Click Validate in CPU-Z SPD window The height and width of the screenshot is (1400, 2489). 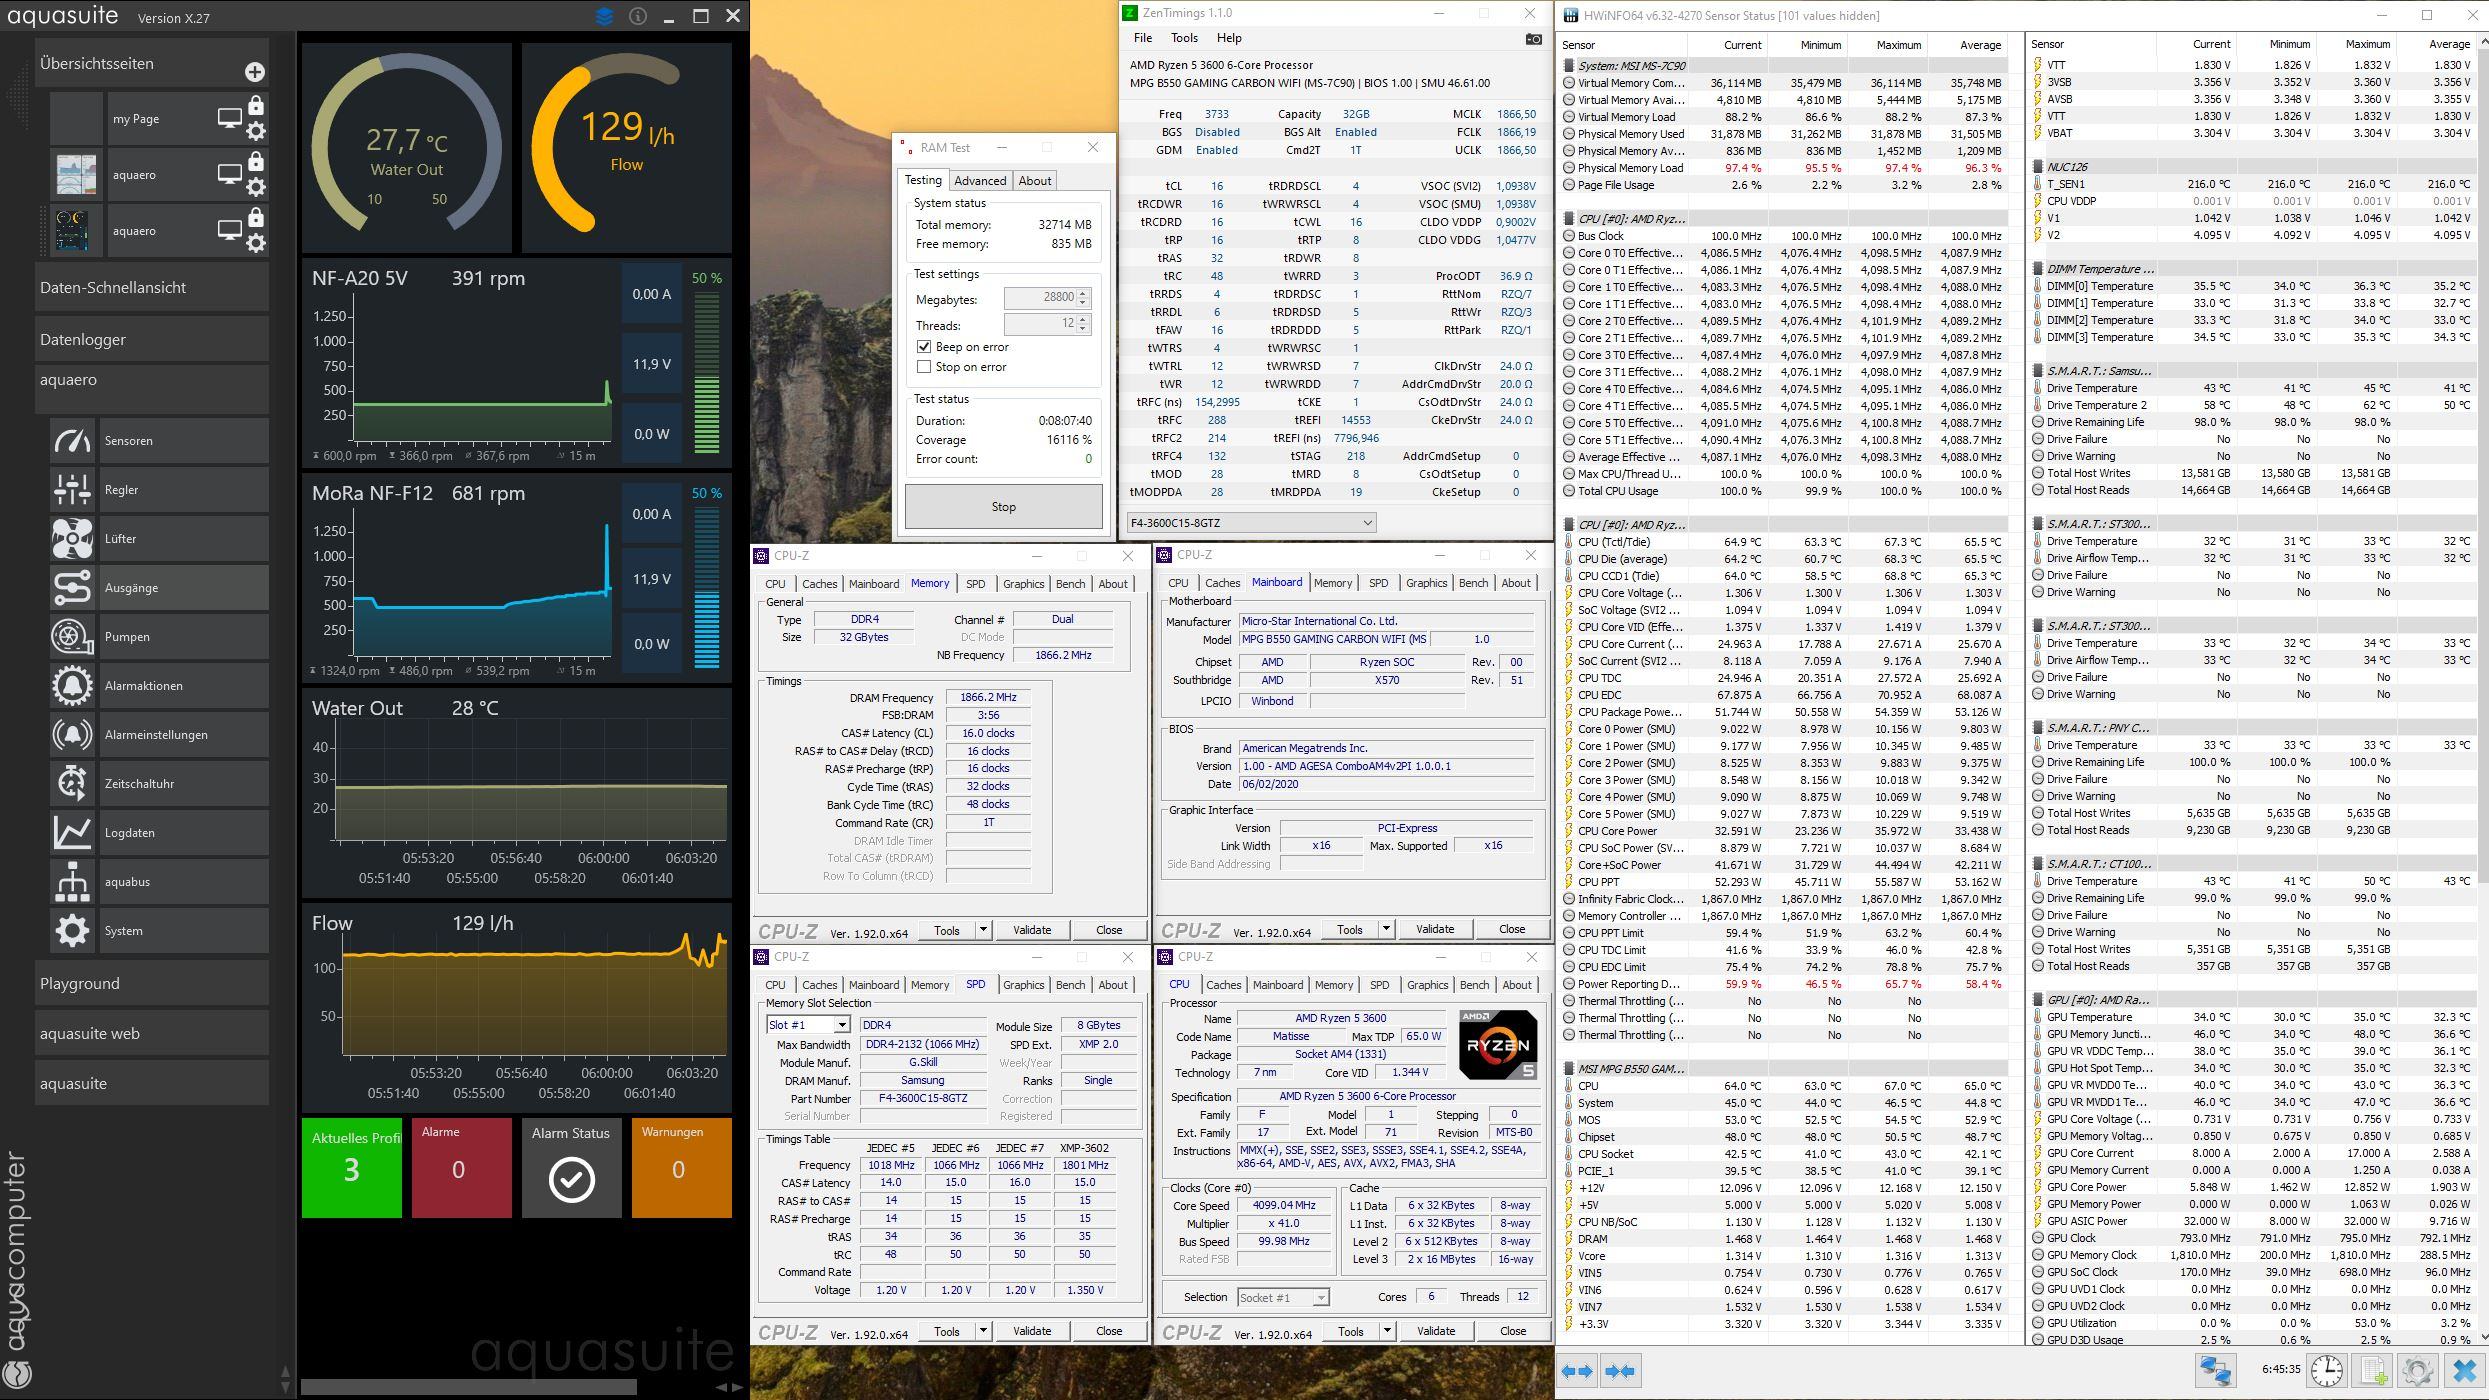click(x=1031, y=1331)
